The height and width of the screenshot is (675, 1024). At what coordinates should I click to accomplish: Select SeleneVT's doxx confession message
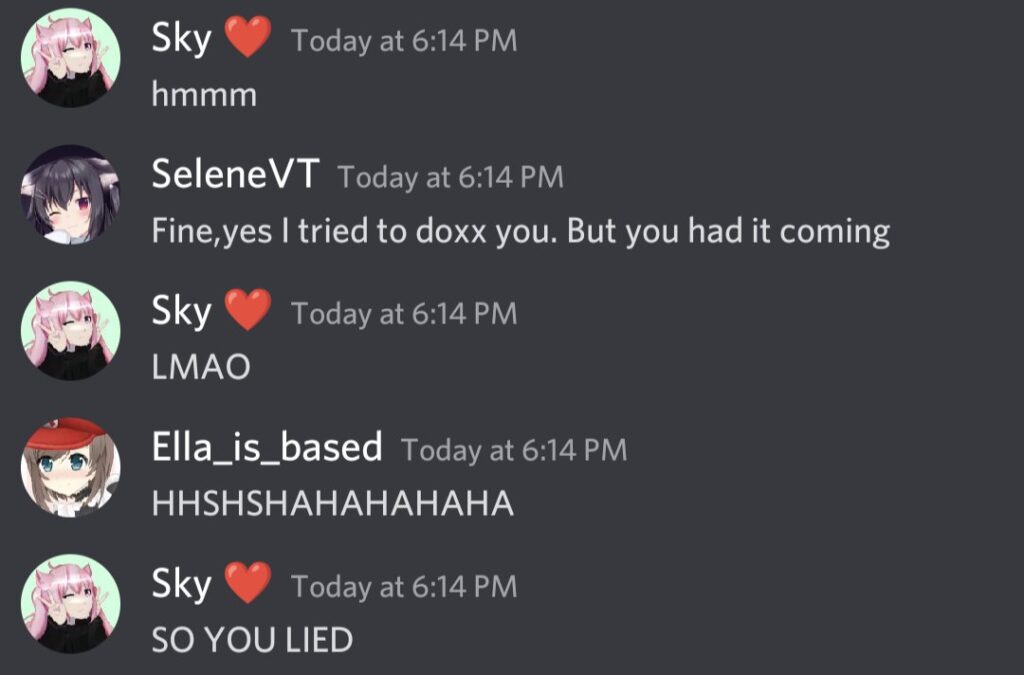[x=520, y=232]
